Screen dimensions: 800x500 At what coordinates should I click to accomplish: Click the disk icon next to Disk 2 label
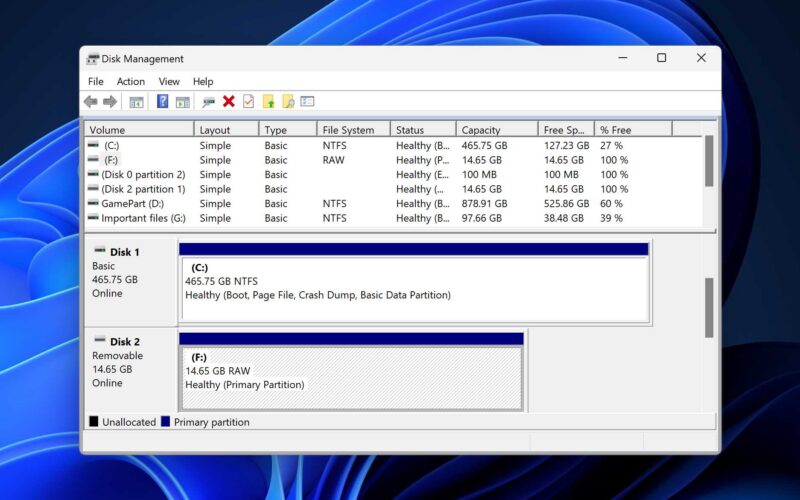pyautogui.click(x=100, y=340)
